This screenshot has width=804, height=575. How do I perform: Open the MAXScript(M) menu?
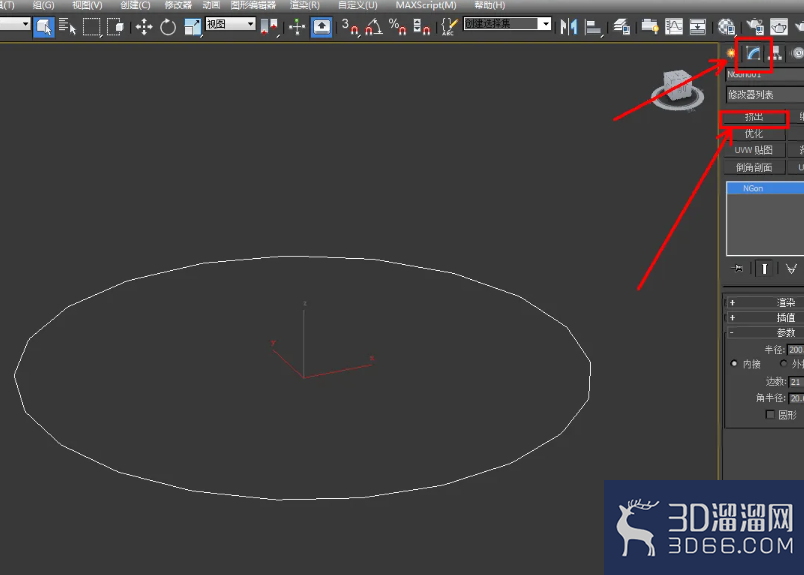tap(426, 5)
